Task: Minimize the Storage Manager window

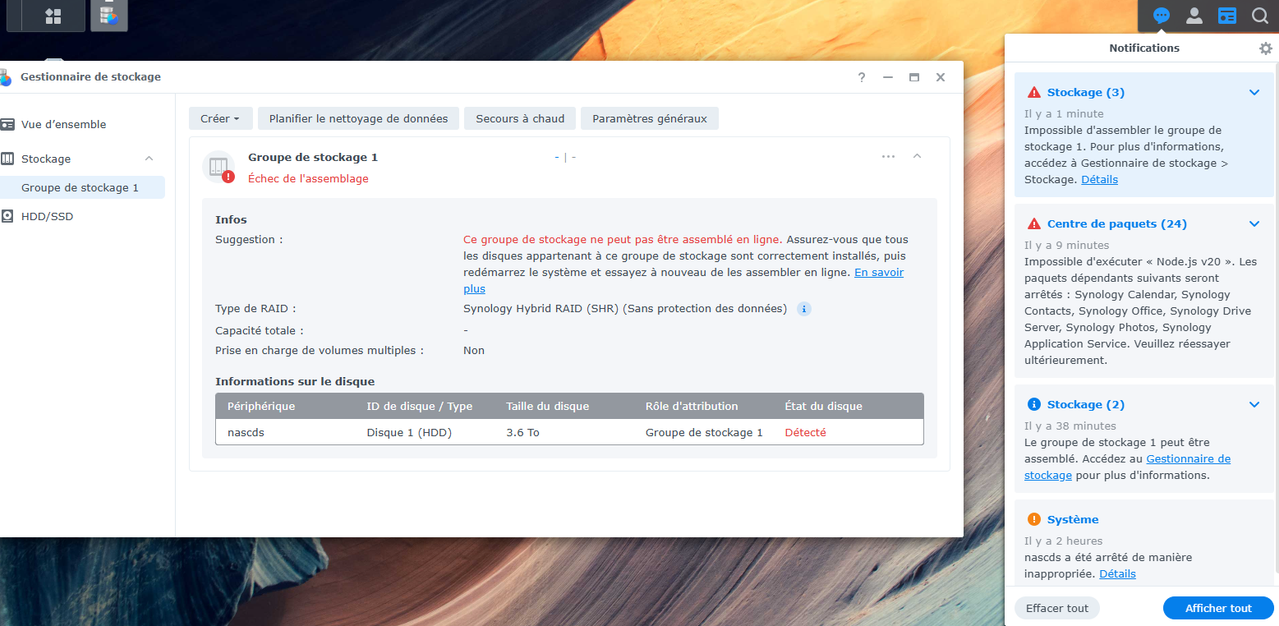Action: point(888,77)
